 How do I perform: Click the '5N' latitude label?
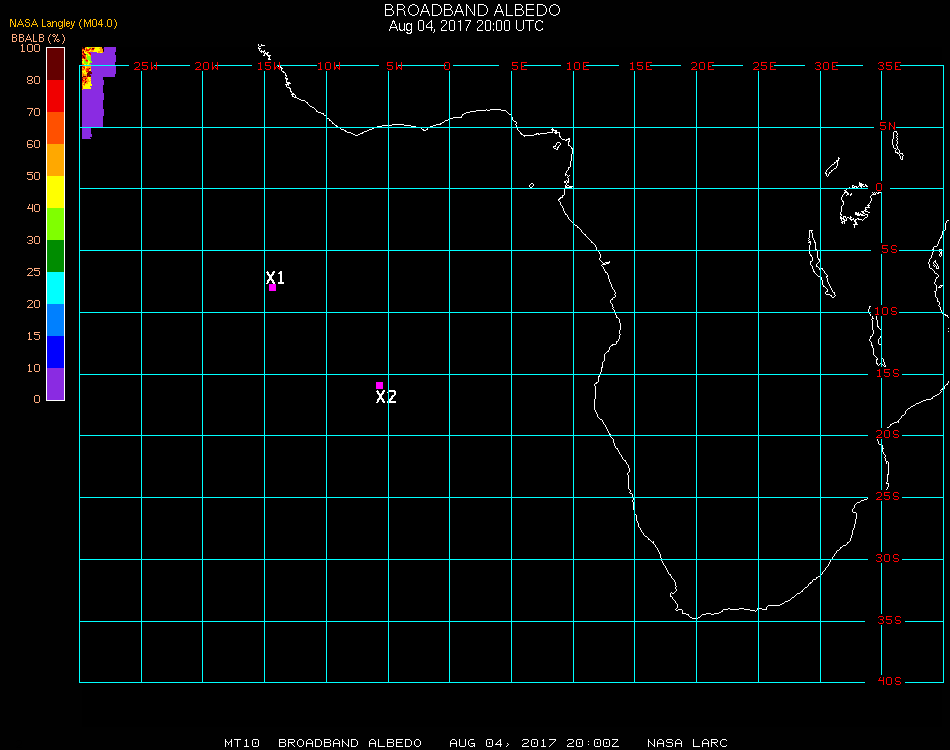(888, 126)
